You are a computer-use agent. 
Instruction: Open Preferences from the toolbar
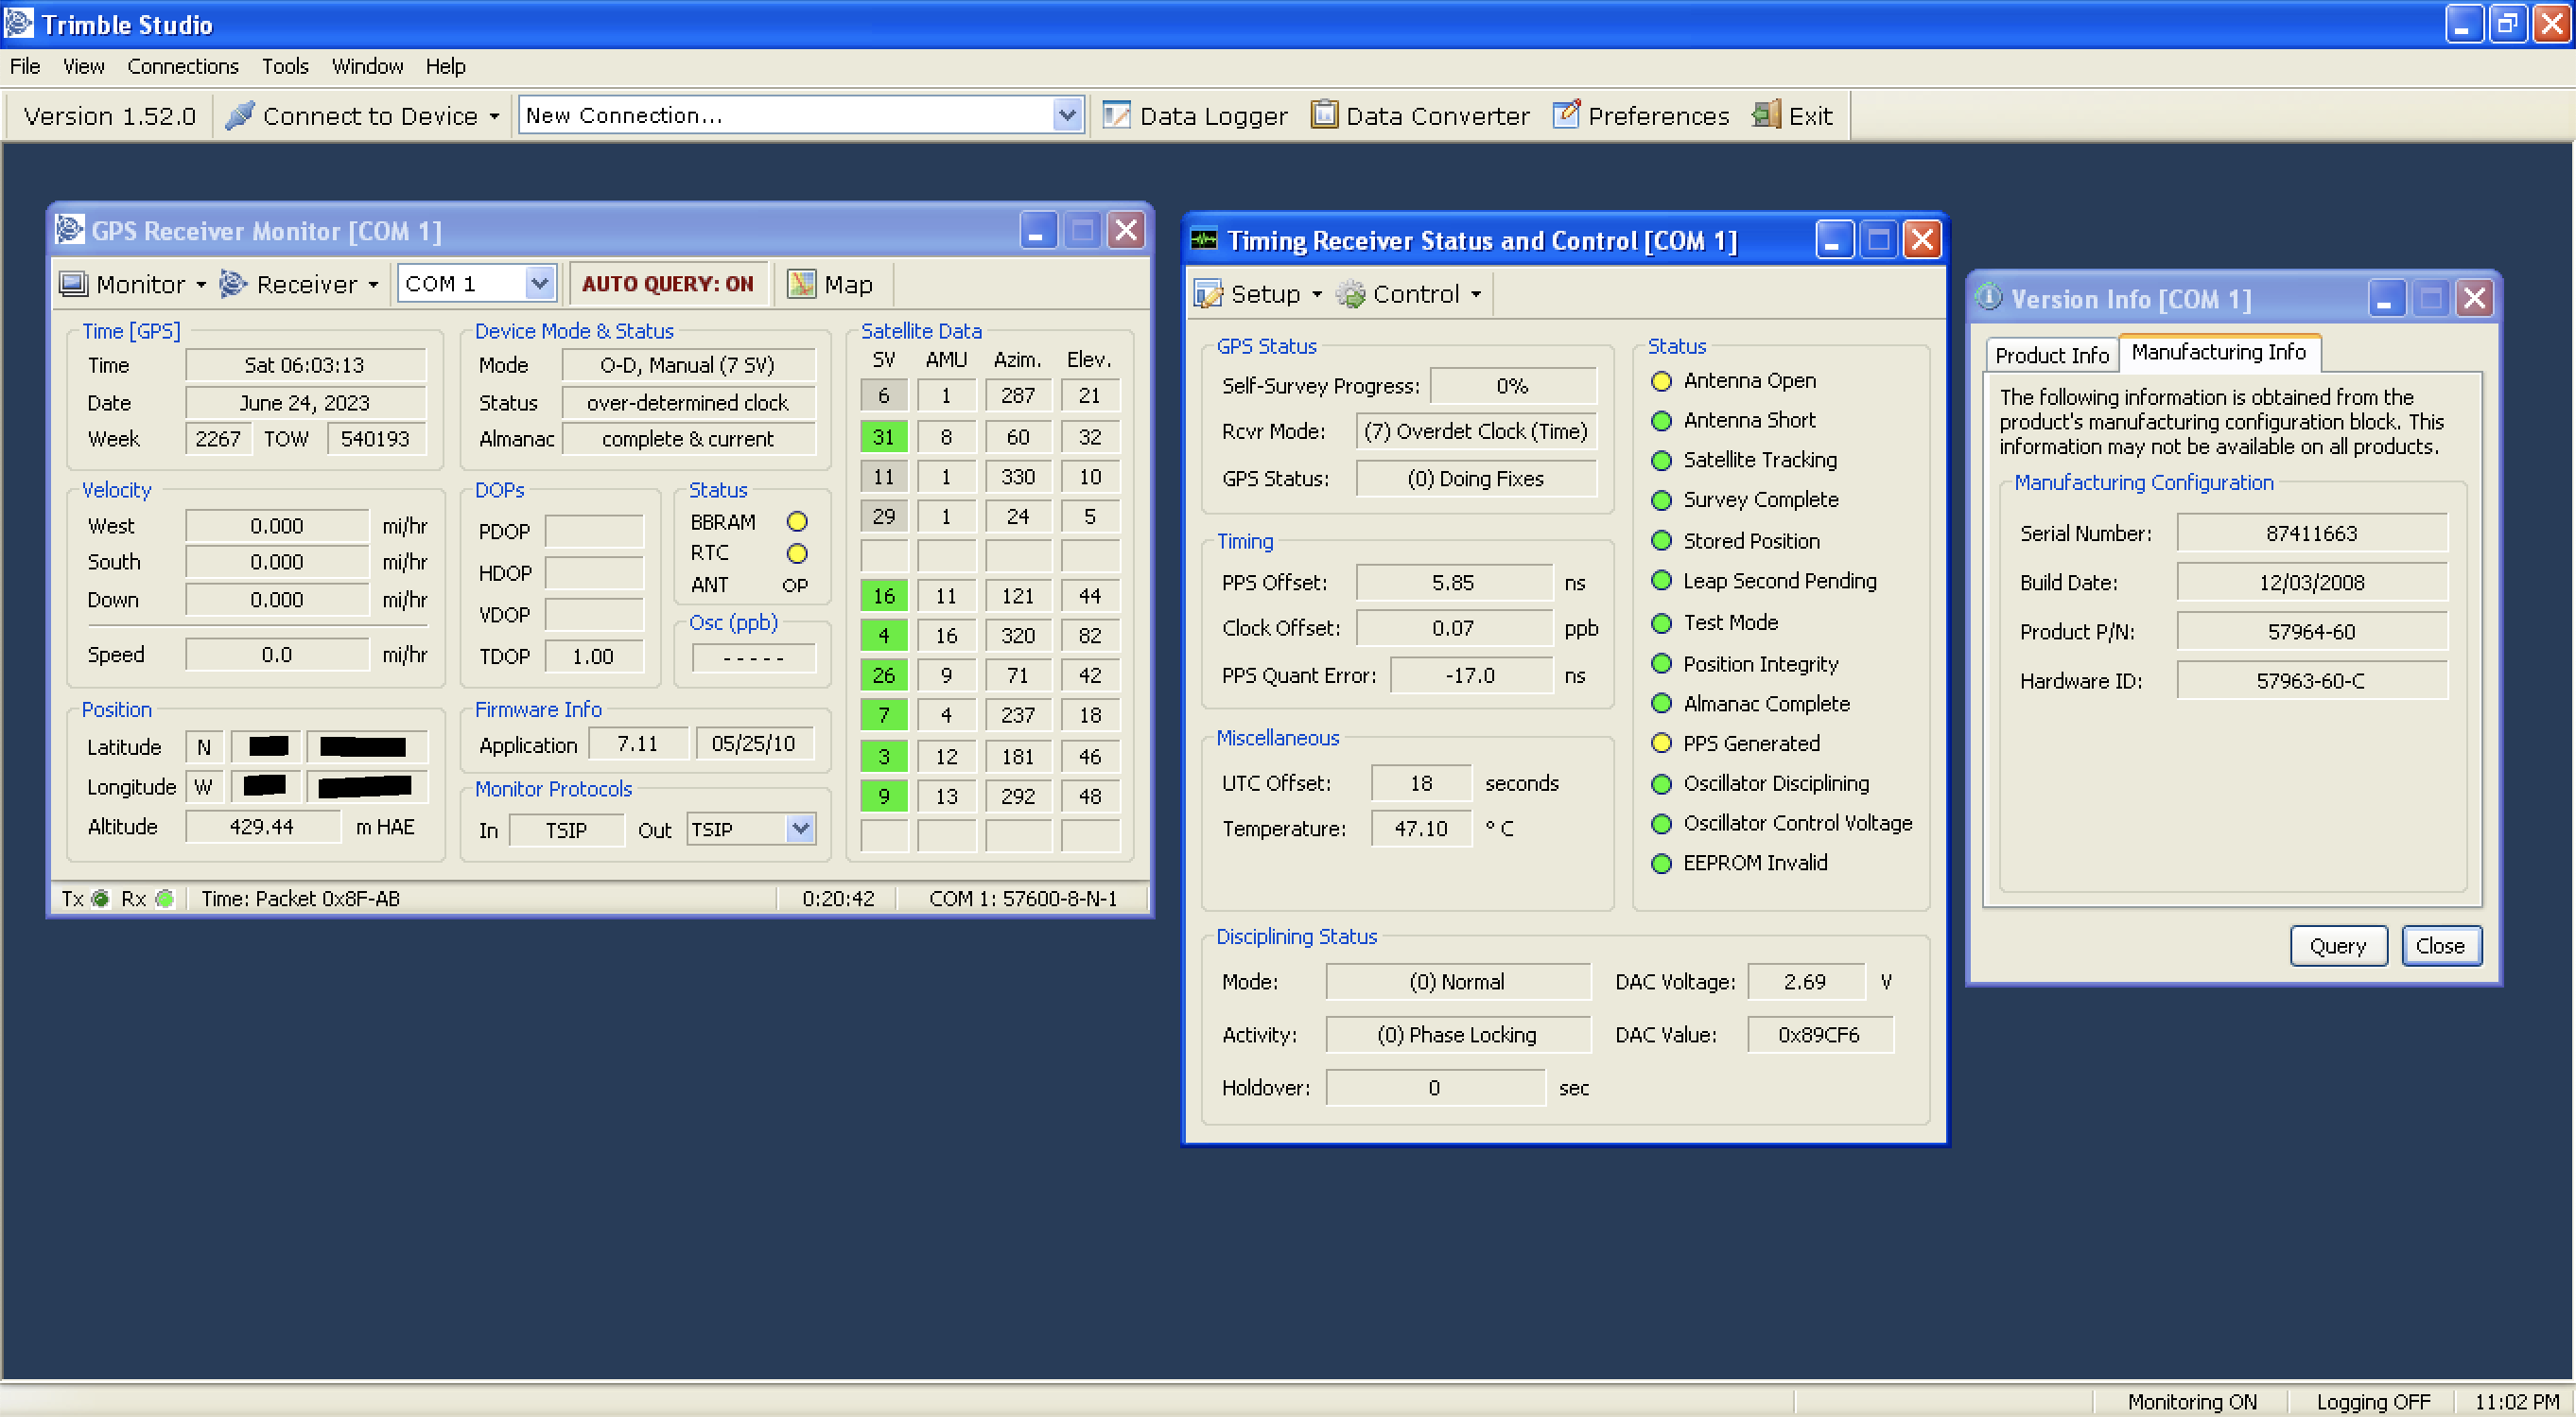(1641, 115)
